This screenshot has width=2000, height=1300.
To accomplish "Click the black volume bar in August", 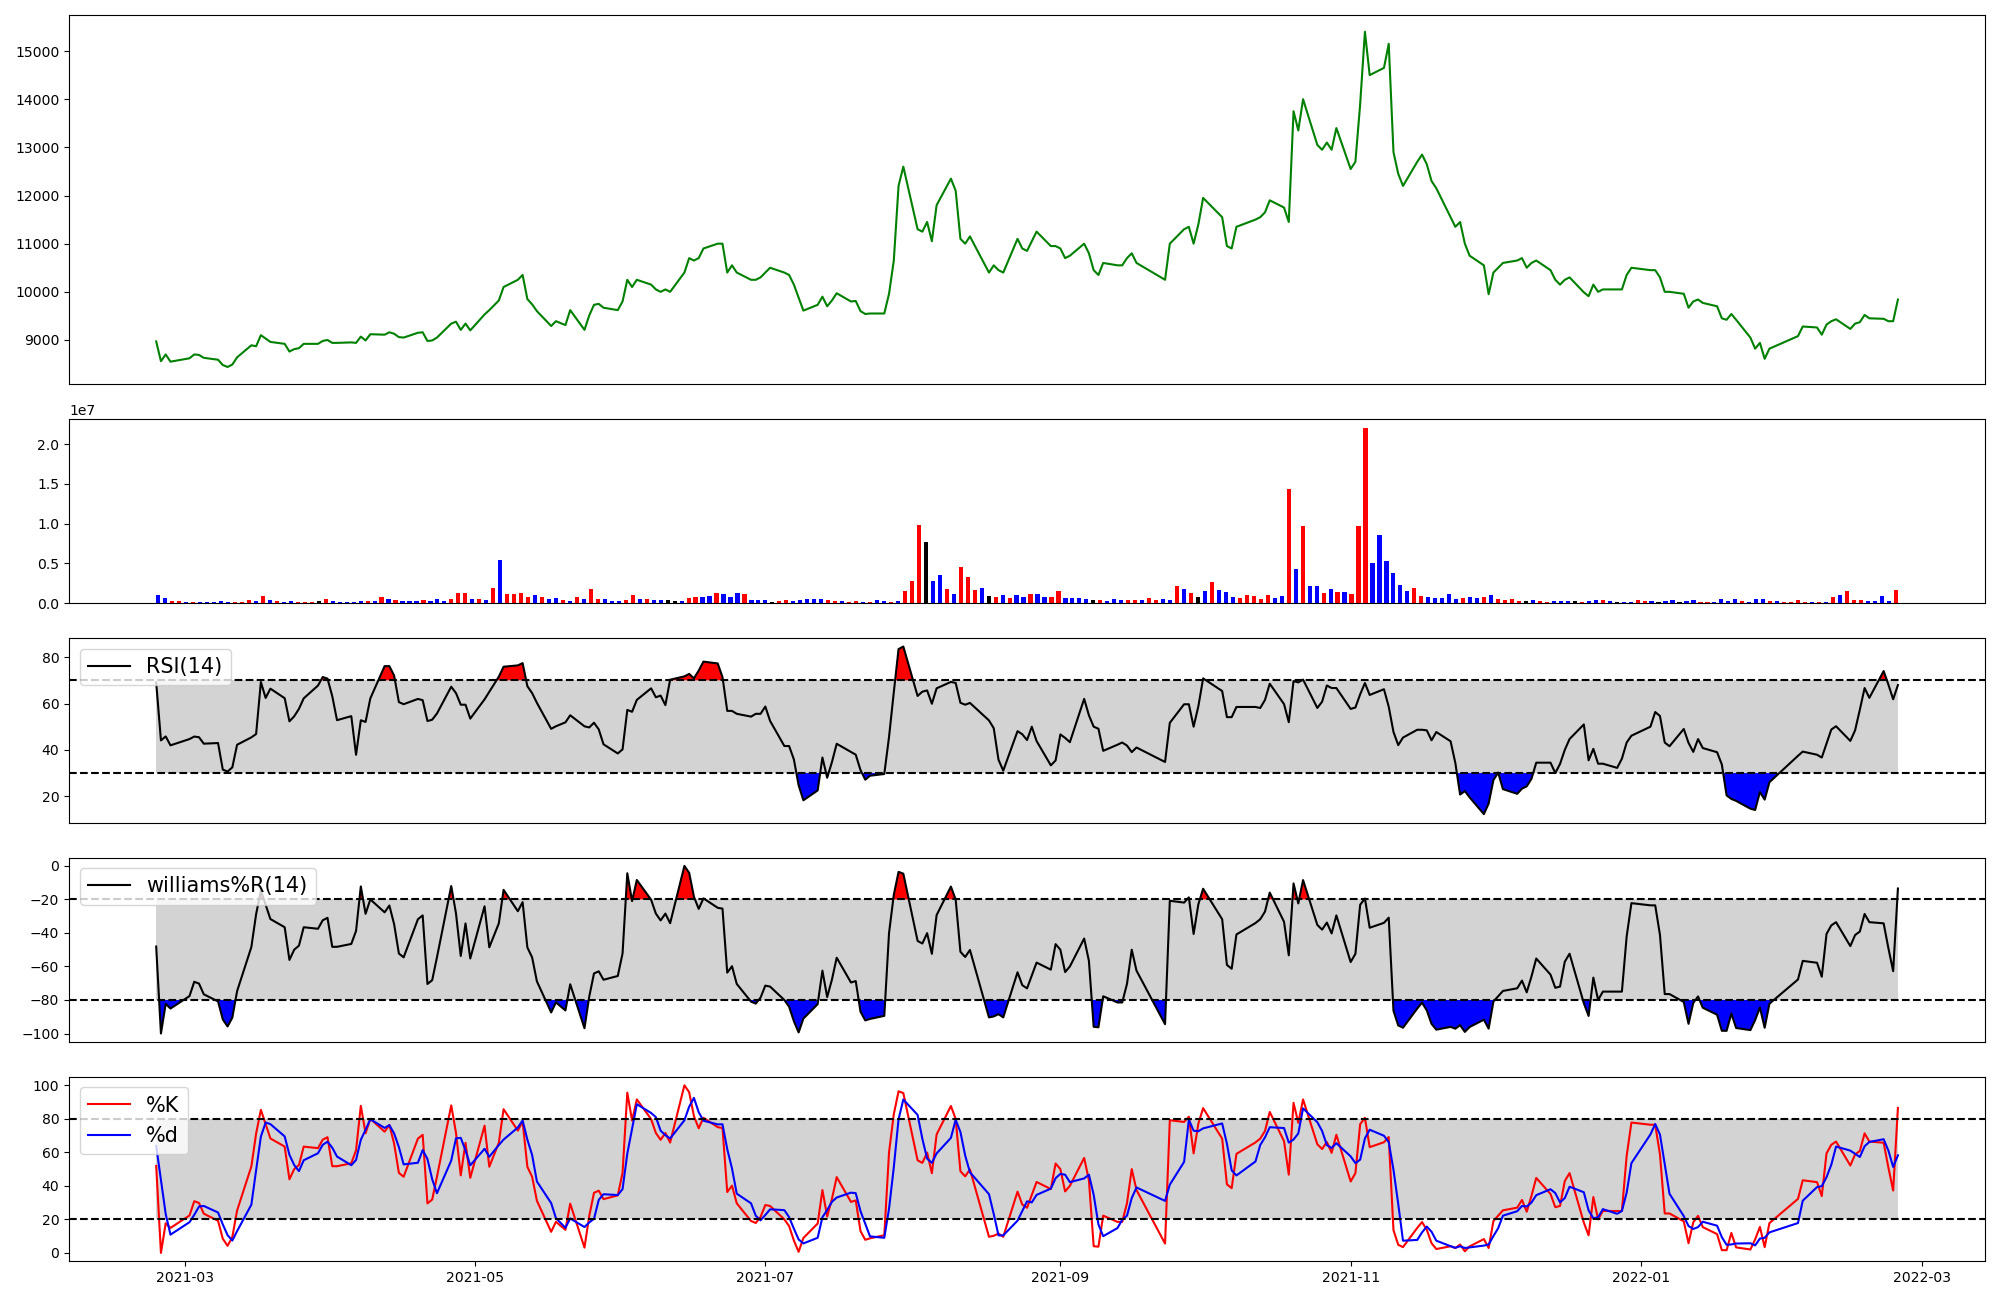I will coord(926,572).
